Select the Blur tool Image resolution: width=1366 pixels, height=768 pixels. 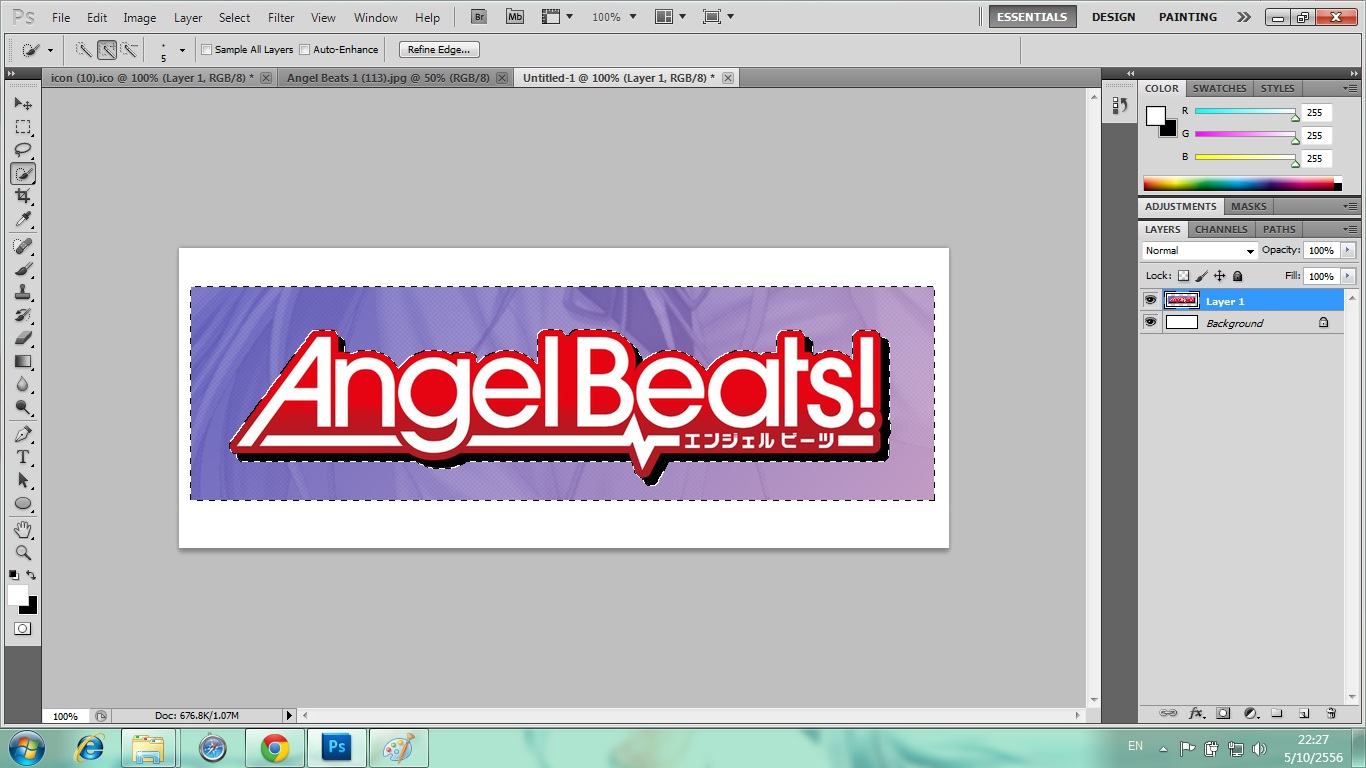pos(23,384)
